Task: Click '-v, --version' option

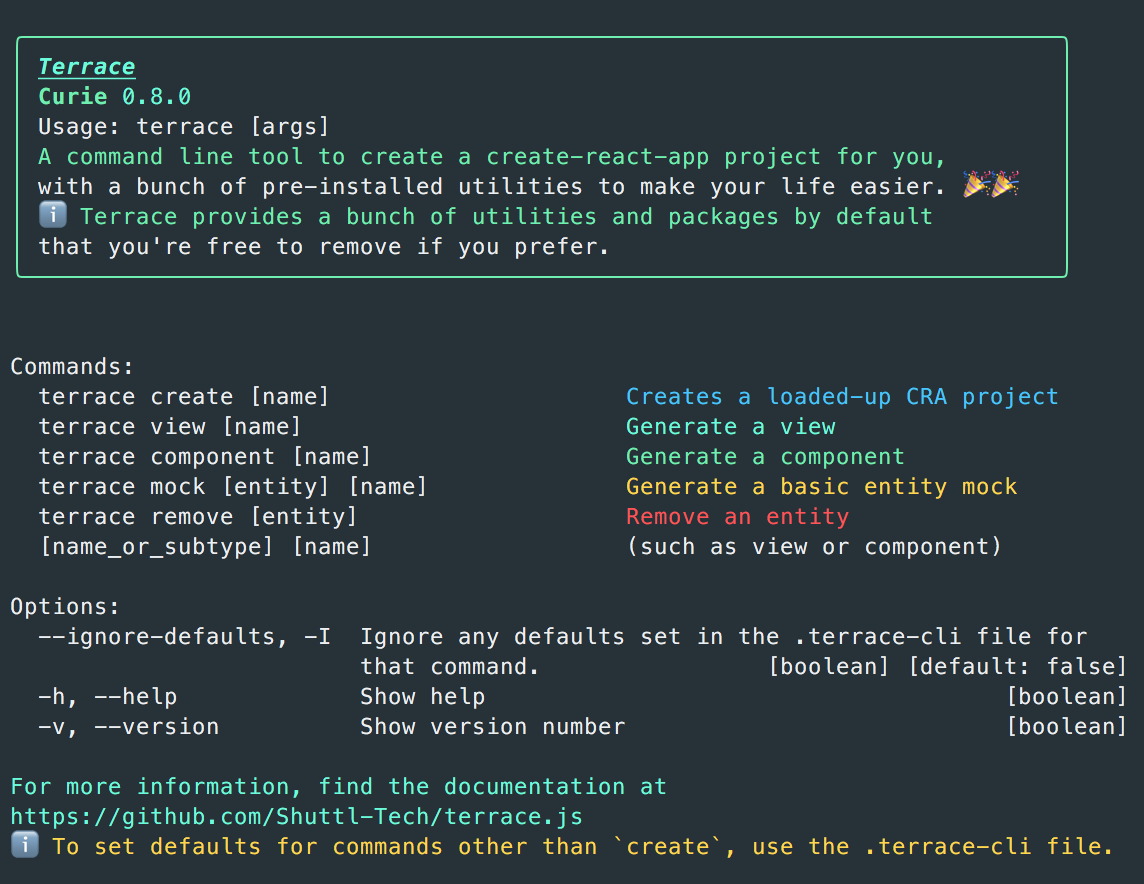Action: click(x=128, y=726)
